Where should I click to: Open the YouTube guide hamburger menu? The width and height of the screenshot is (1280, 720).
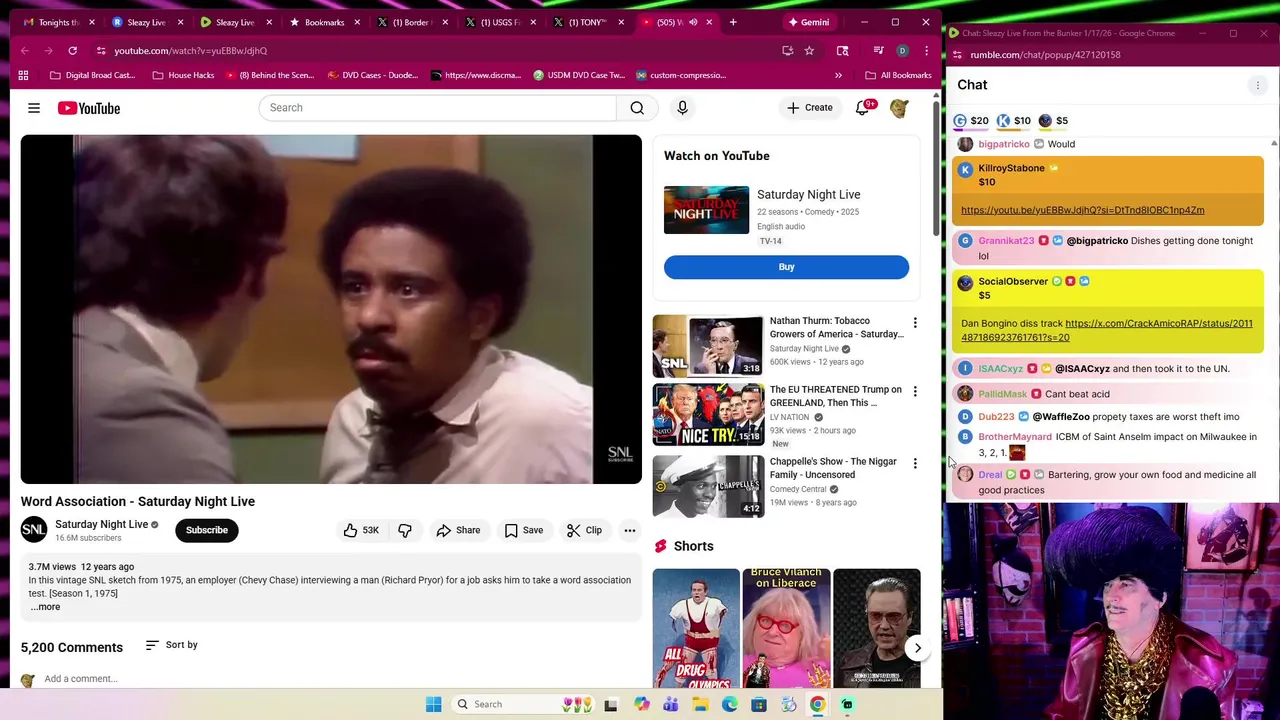tap(34, 108)
